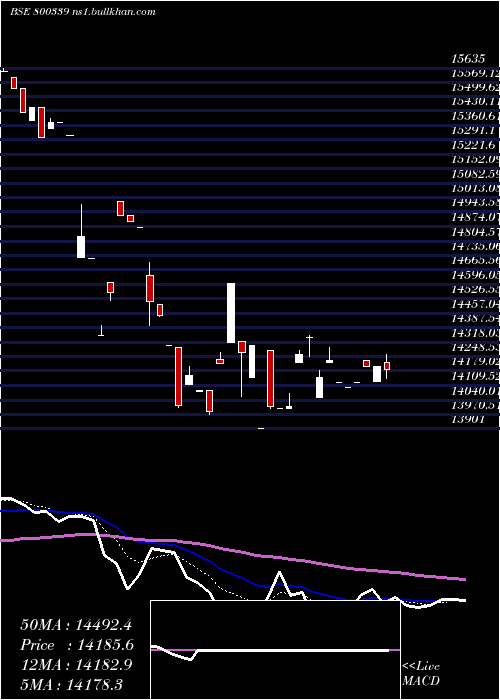The height and width of the screenshot is (700, 500).
Task: Click the '<<Live MACD' label
Action: (421, 674)
